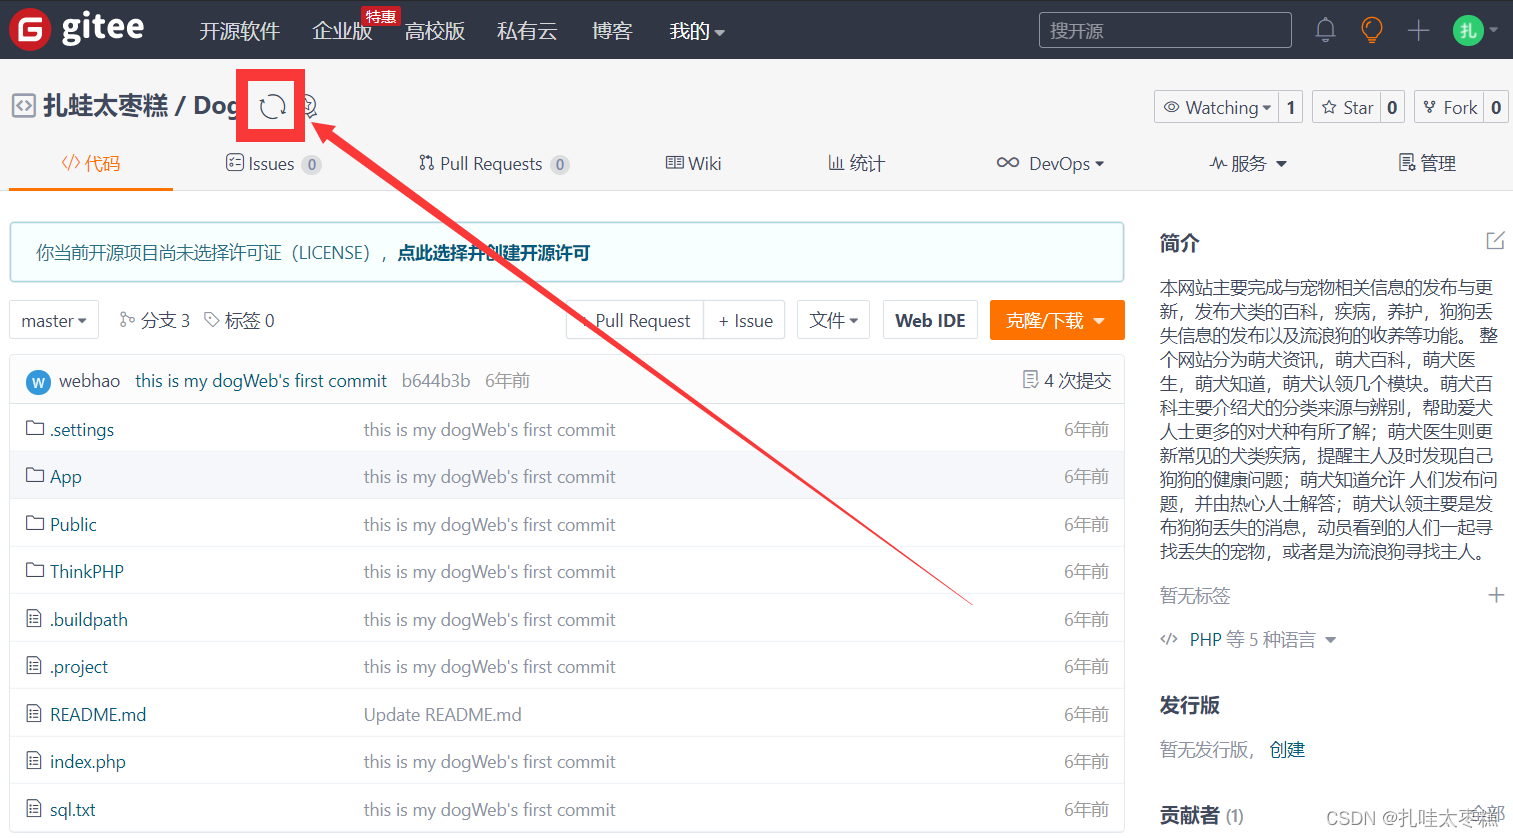The width and height of the screenshot is (1513, 838).
Task: Click the code icon left of the repository name
Action: point(25,104)
